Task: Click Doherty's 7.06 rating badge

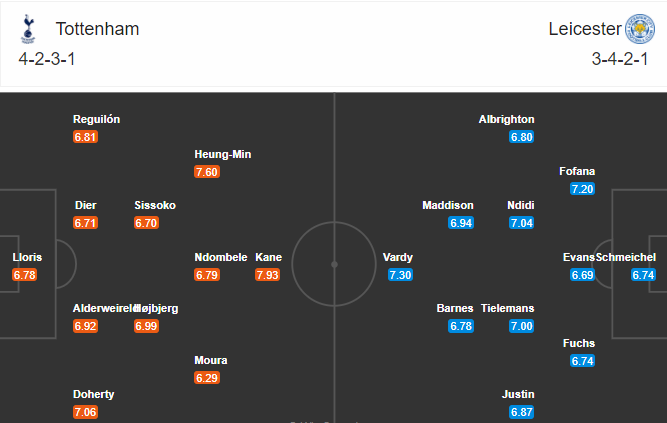Action: click(86, 412)
